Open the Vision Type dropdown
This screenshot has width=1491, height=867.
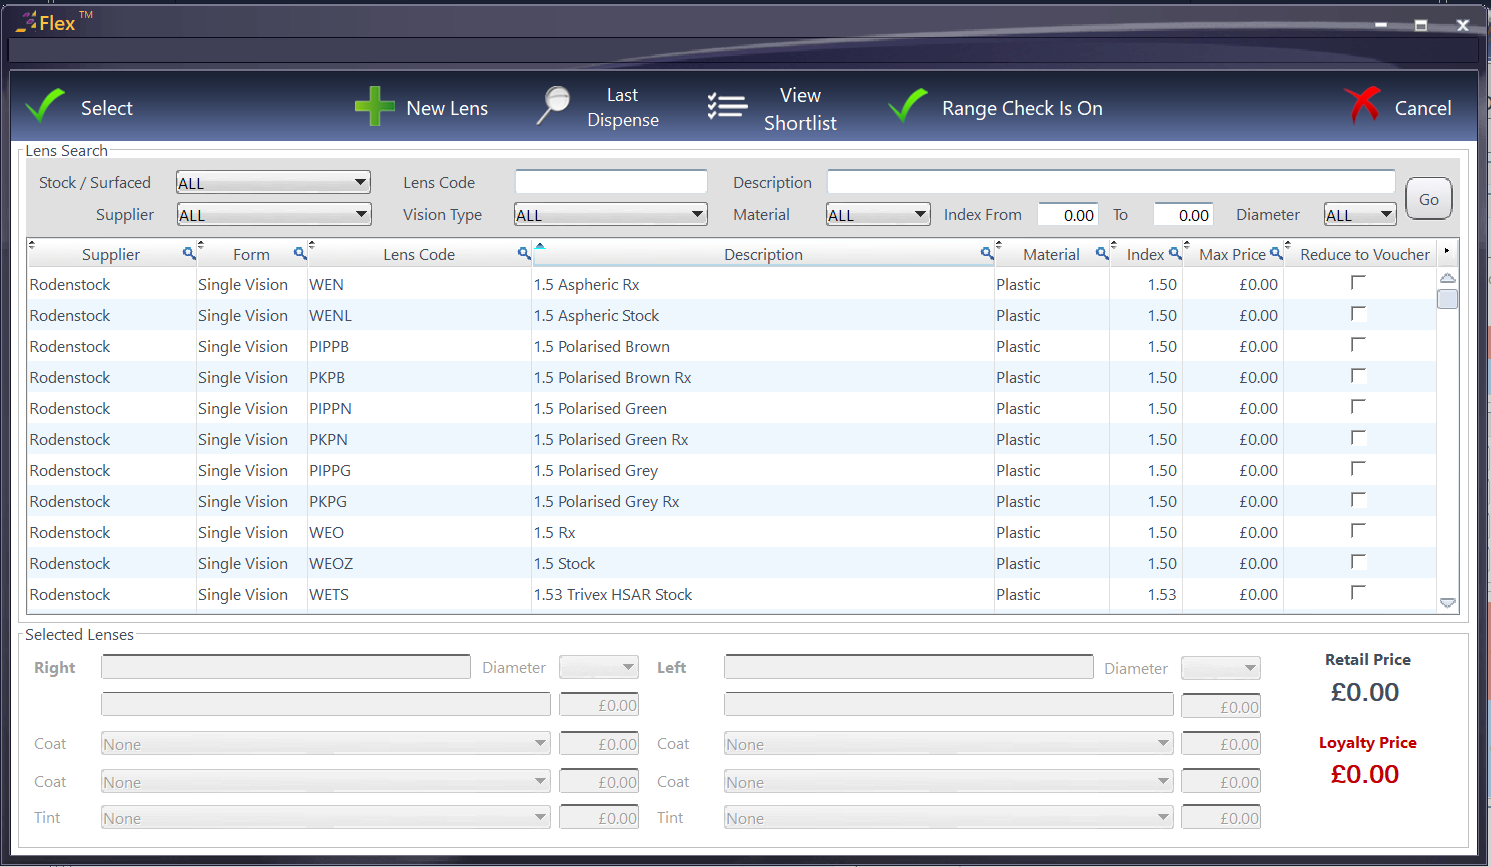pyautogui.click(x=610, y=214)
